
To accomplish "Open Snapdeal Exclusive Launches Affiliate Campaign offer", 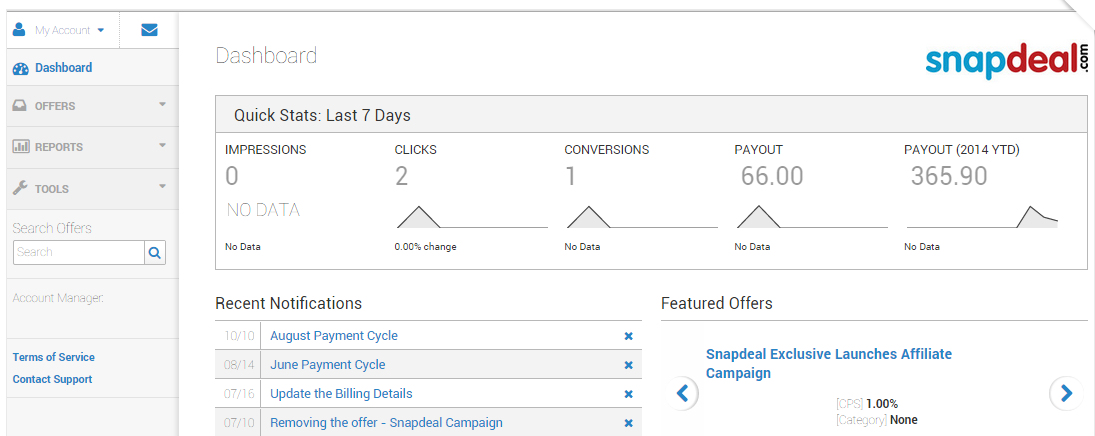I will [828, 363].
